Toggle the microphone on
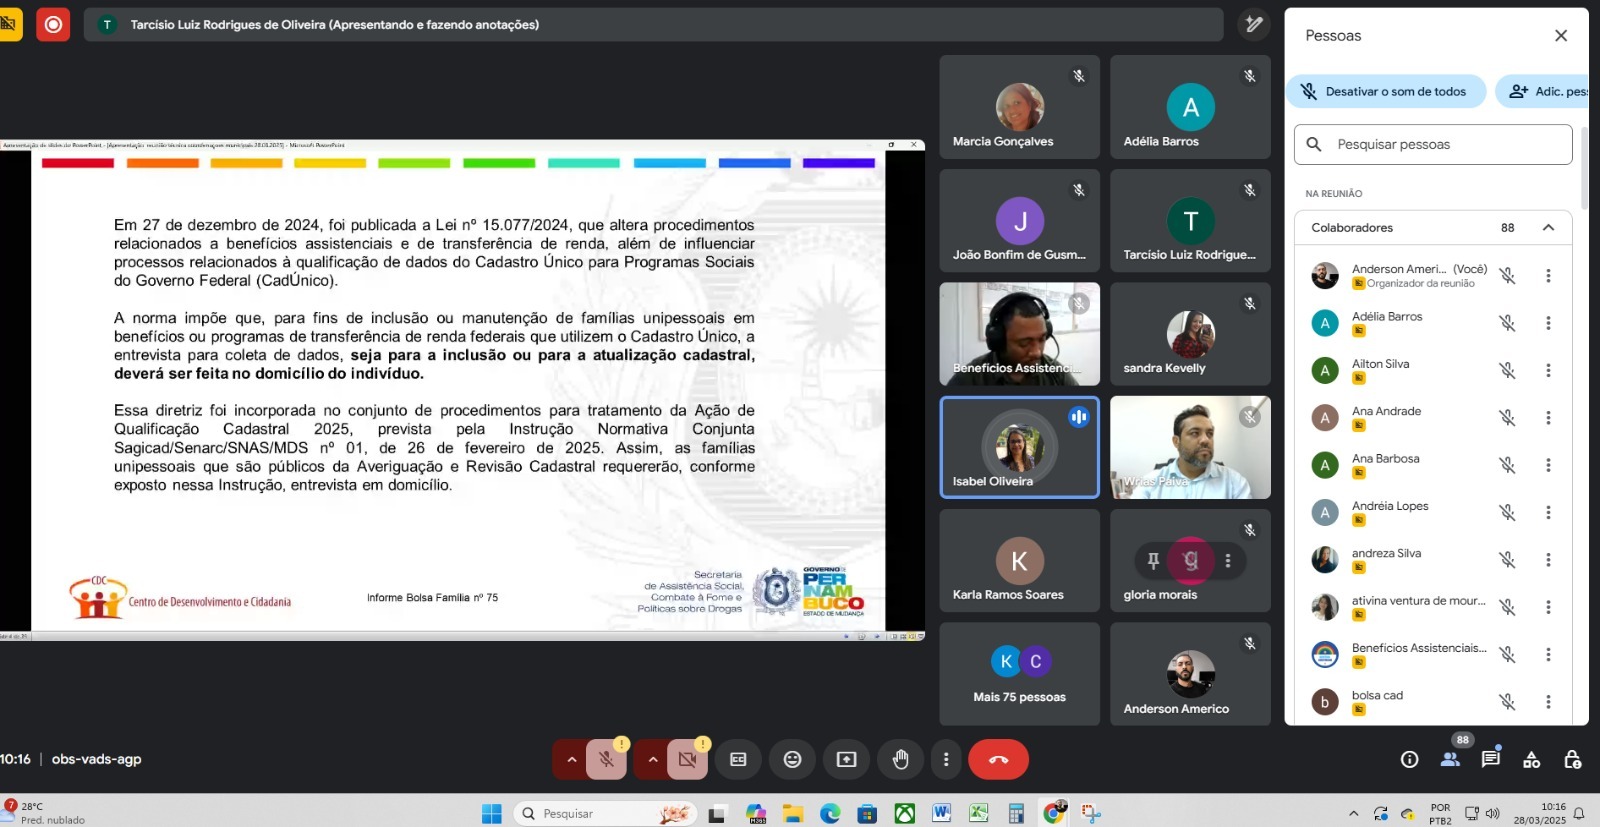Image resolution: width=1600 pixels, height=827 pixels. 606,760
